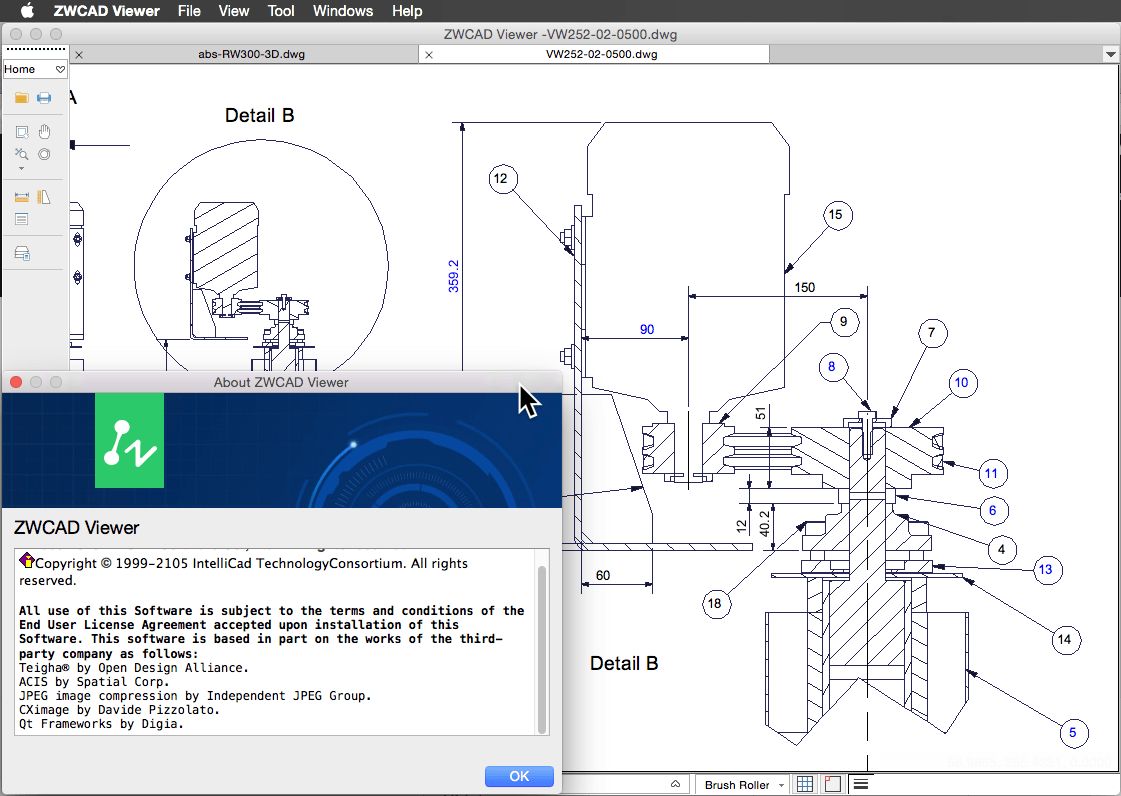The width and height of the screenshot is (1121, 796).
Task: Select the Print tool
Action: click(x=45, y=98)
